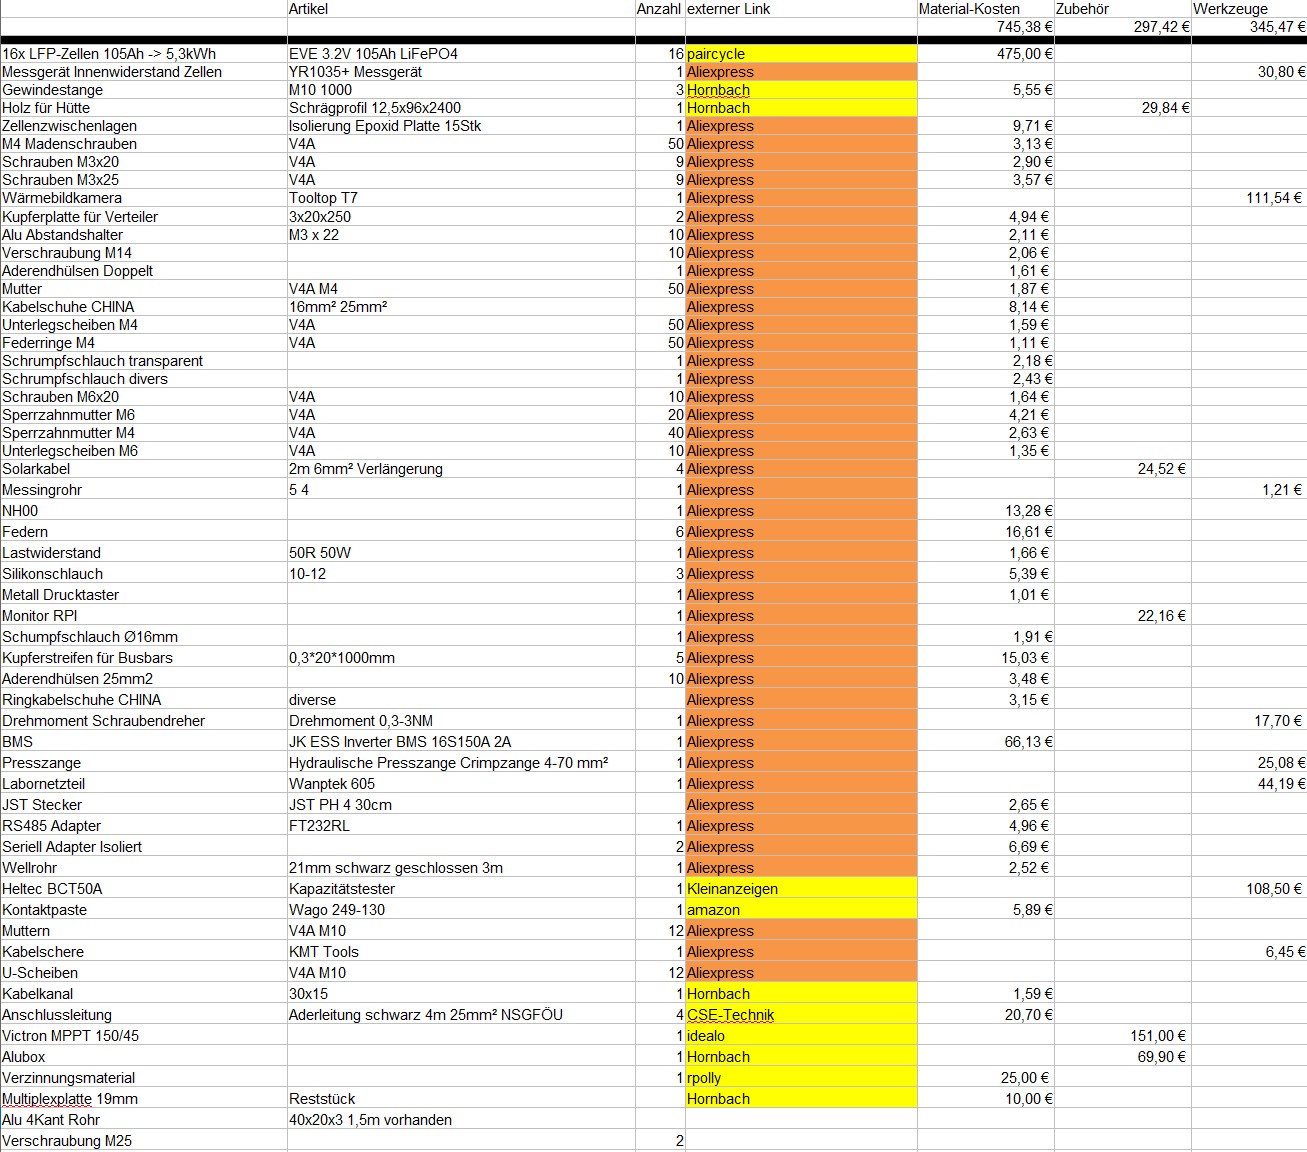Select 'Messingrohr' cell

pos(144,490)
